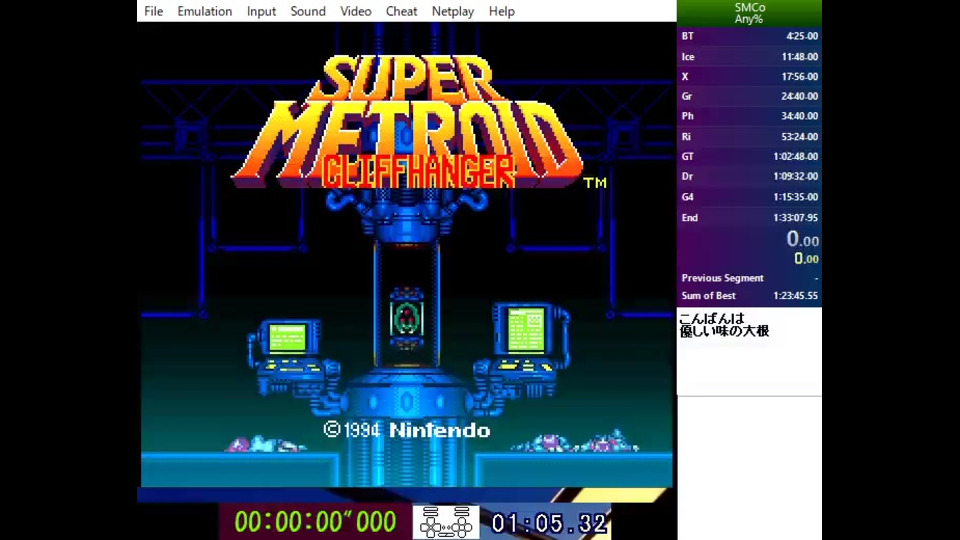Select the GT split row
The height and width of the screenshot is (540, 960).
pos(749,156)
